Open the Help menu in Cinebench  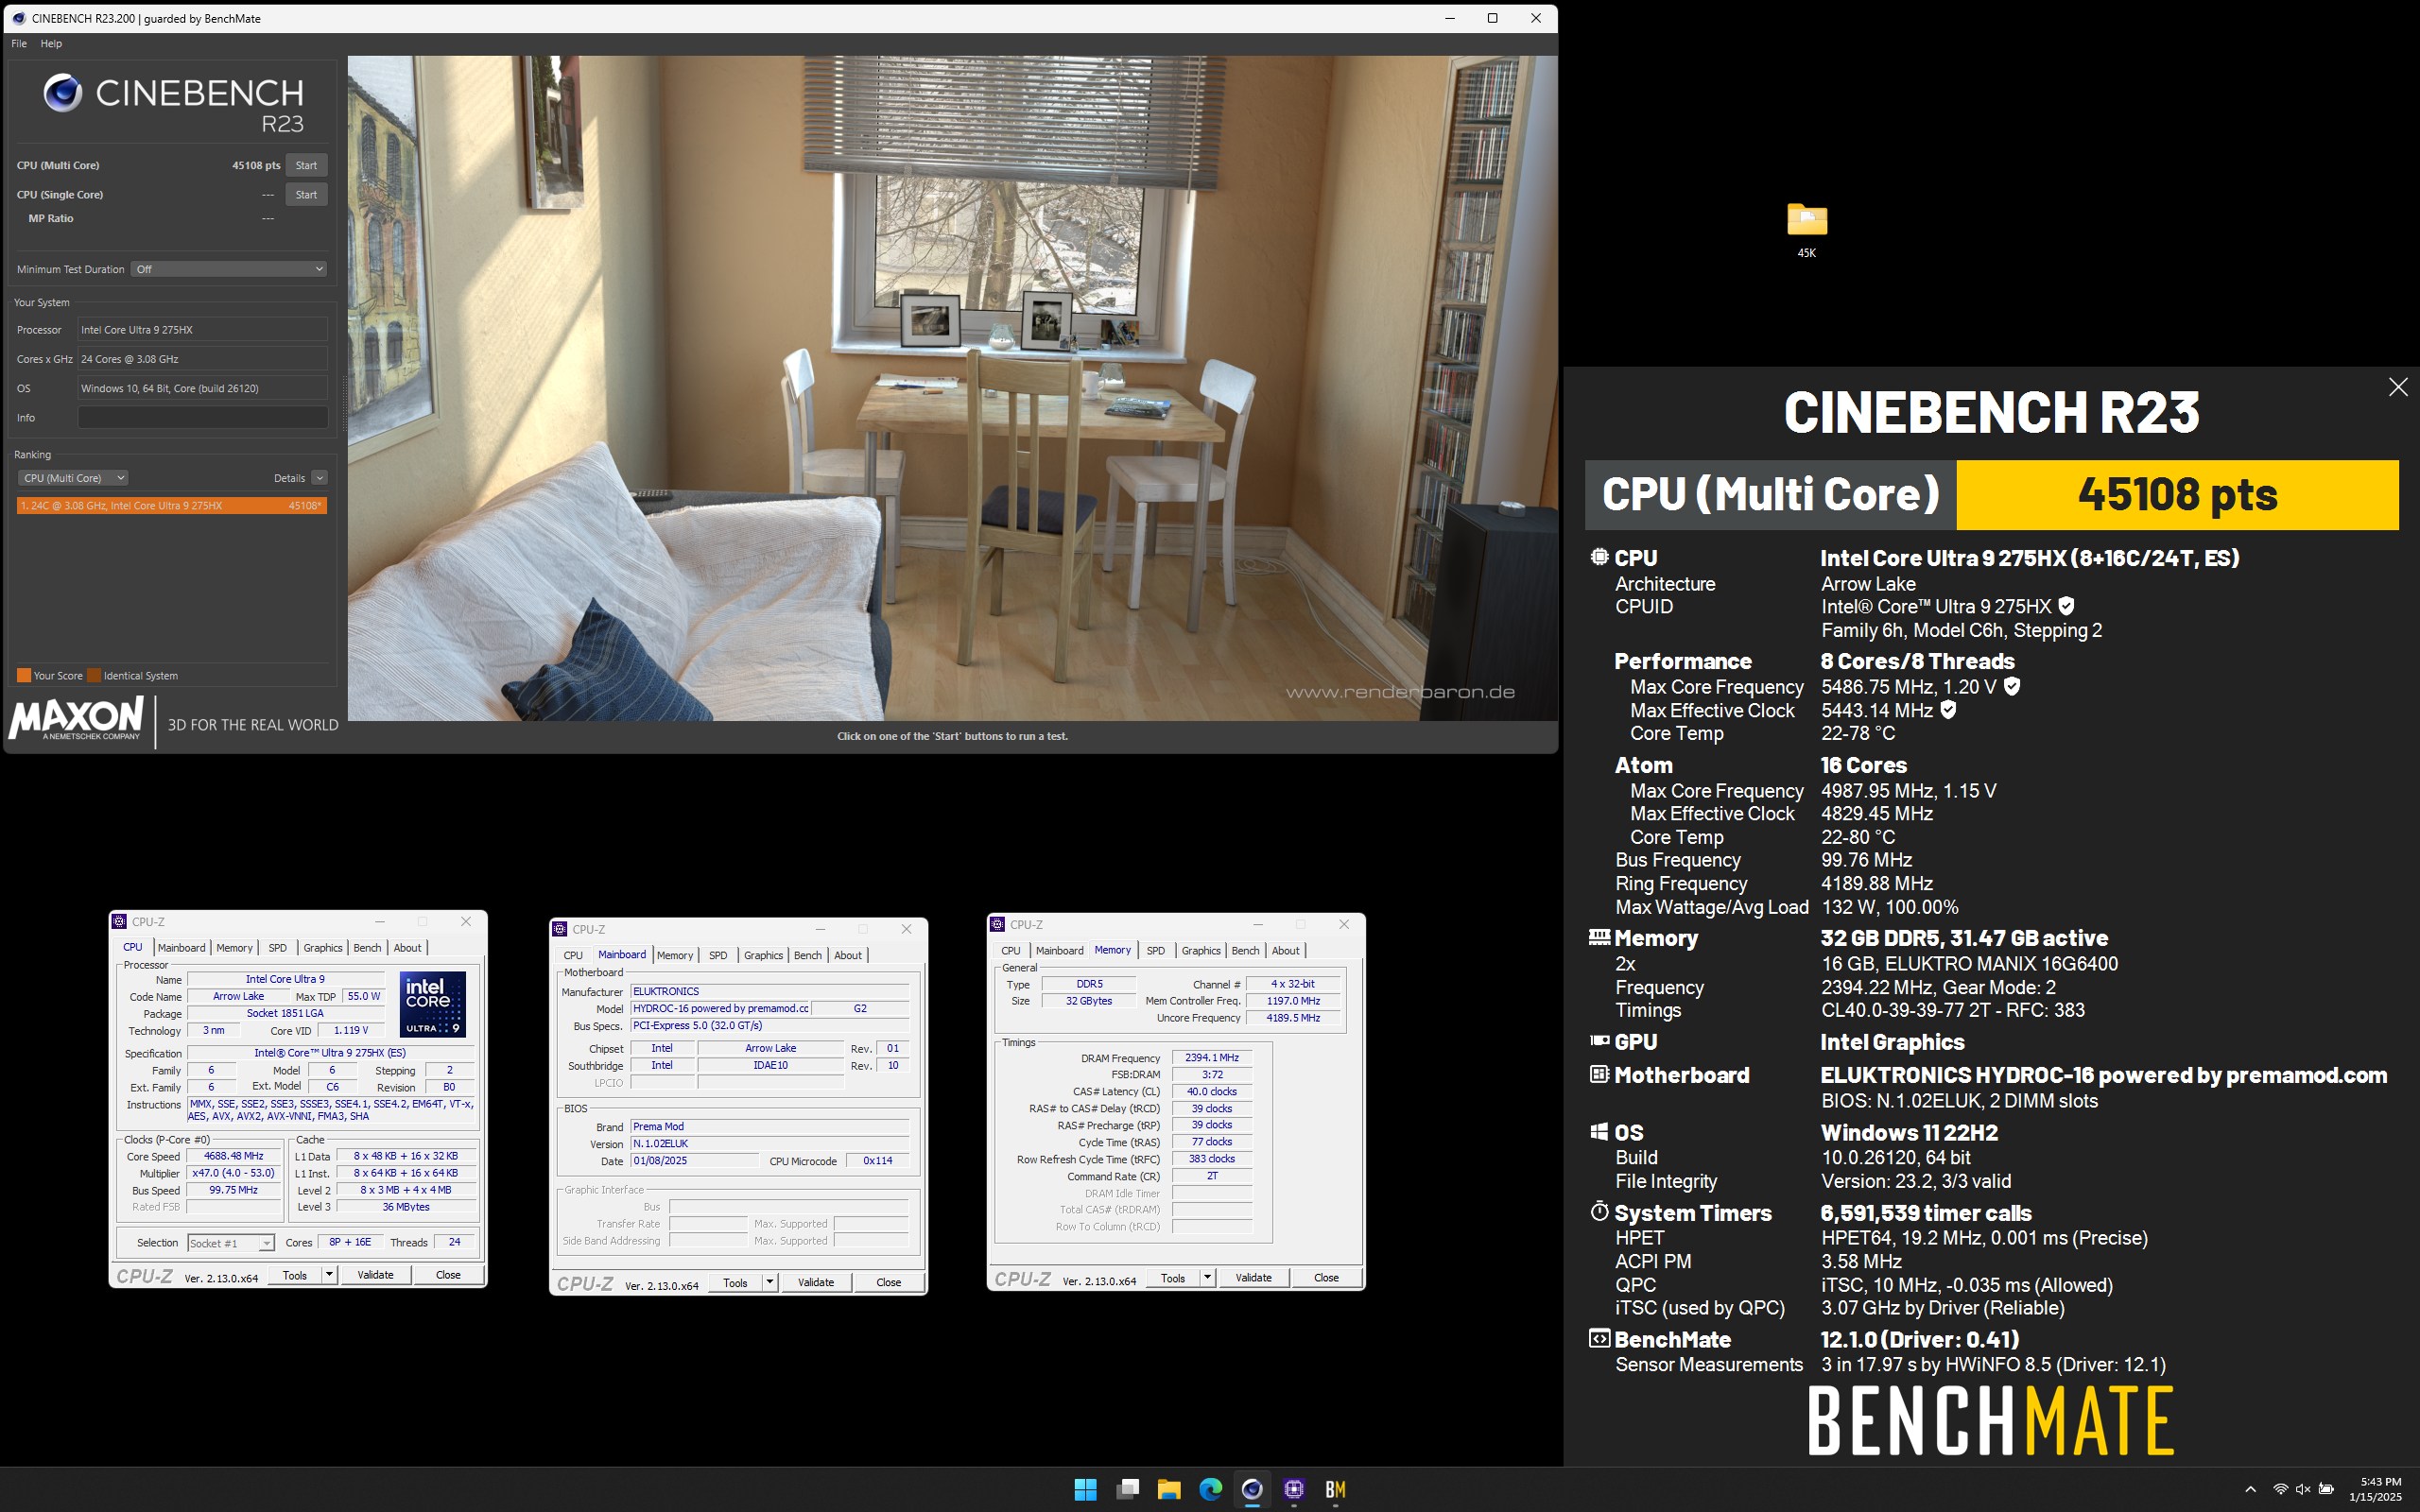51,43
